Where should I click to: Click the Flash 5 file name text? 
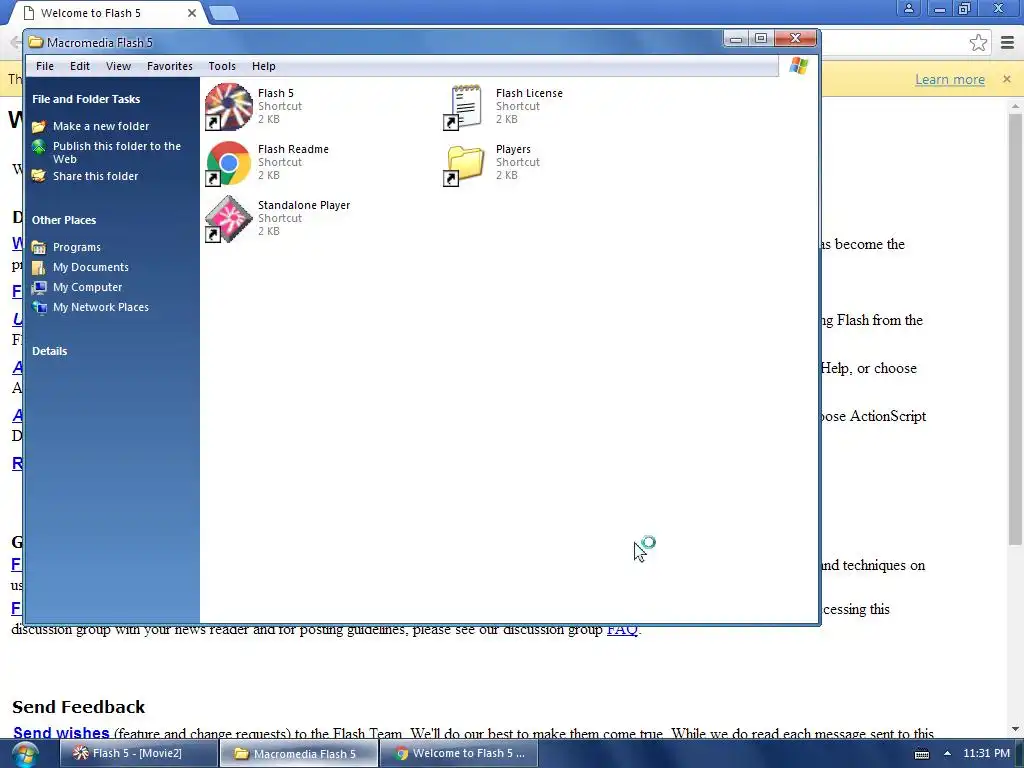(x=276, y=93)
